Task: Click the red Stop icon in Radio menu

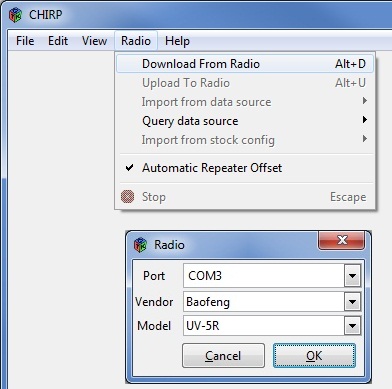Action: 127,197
